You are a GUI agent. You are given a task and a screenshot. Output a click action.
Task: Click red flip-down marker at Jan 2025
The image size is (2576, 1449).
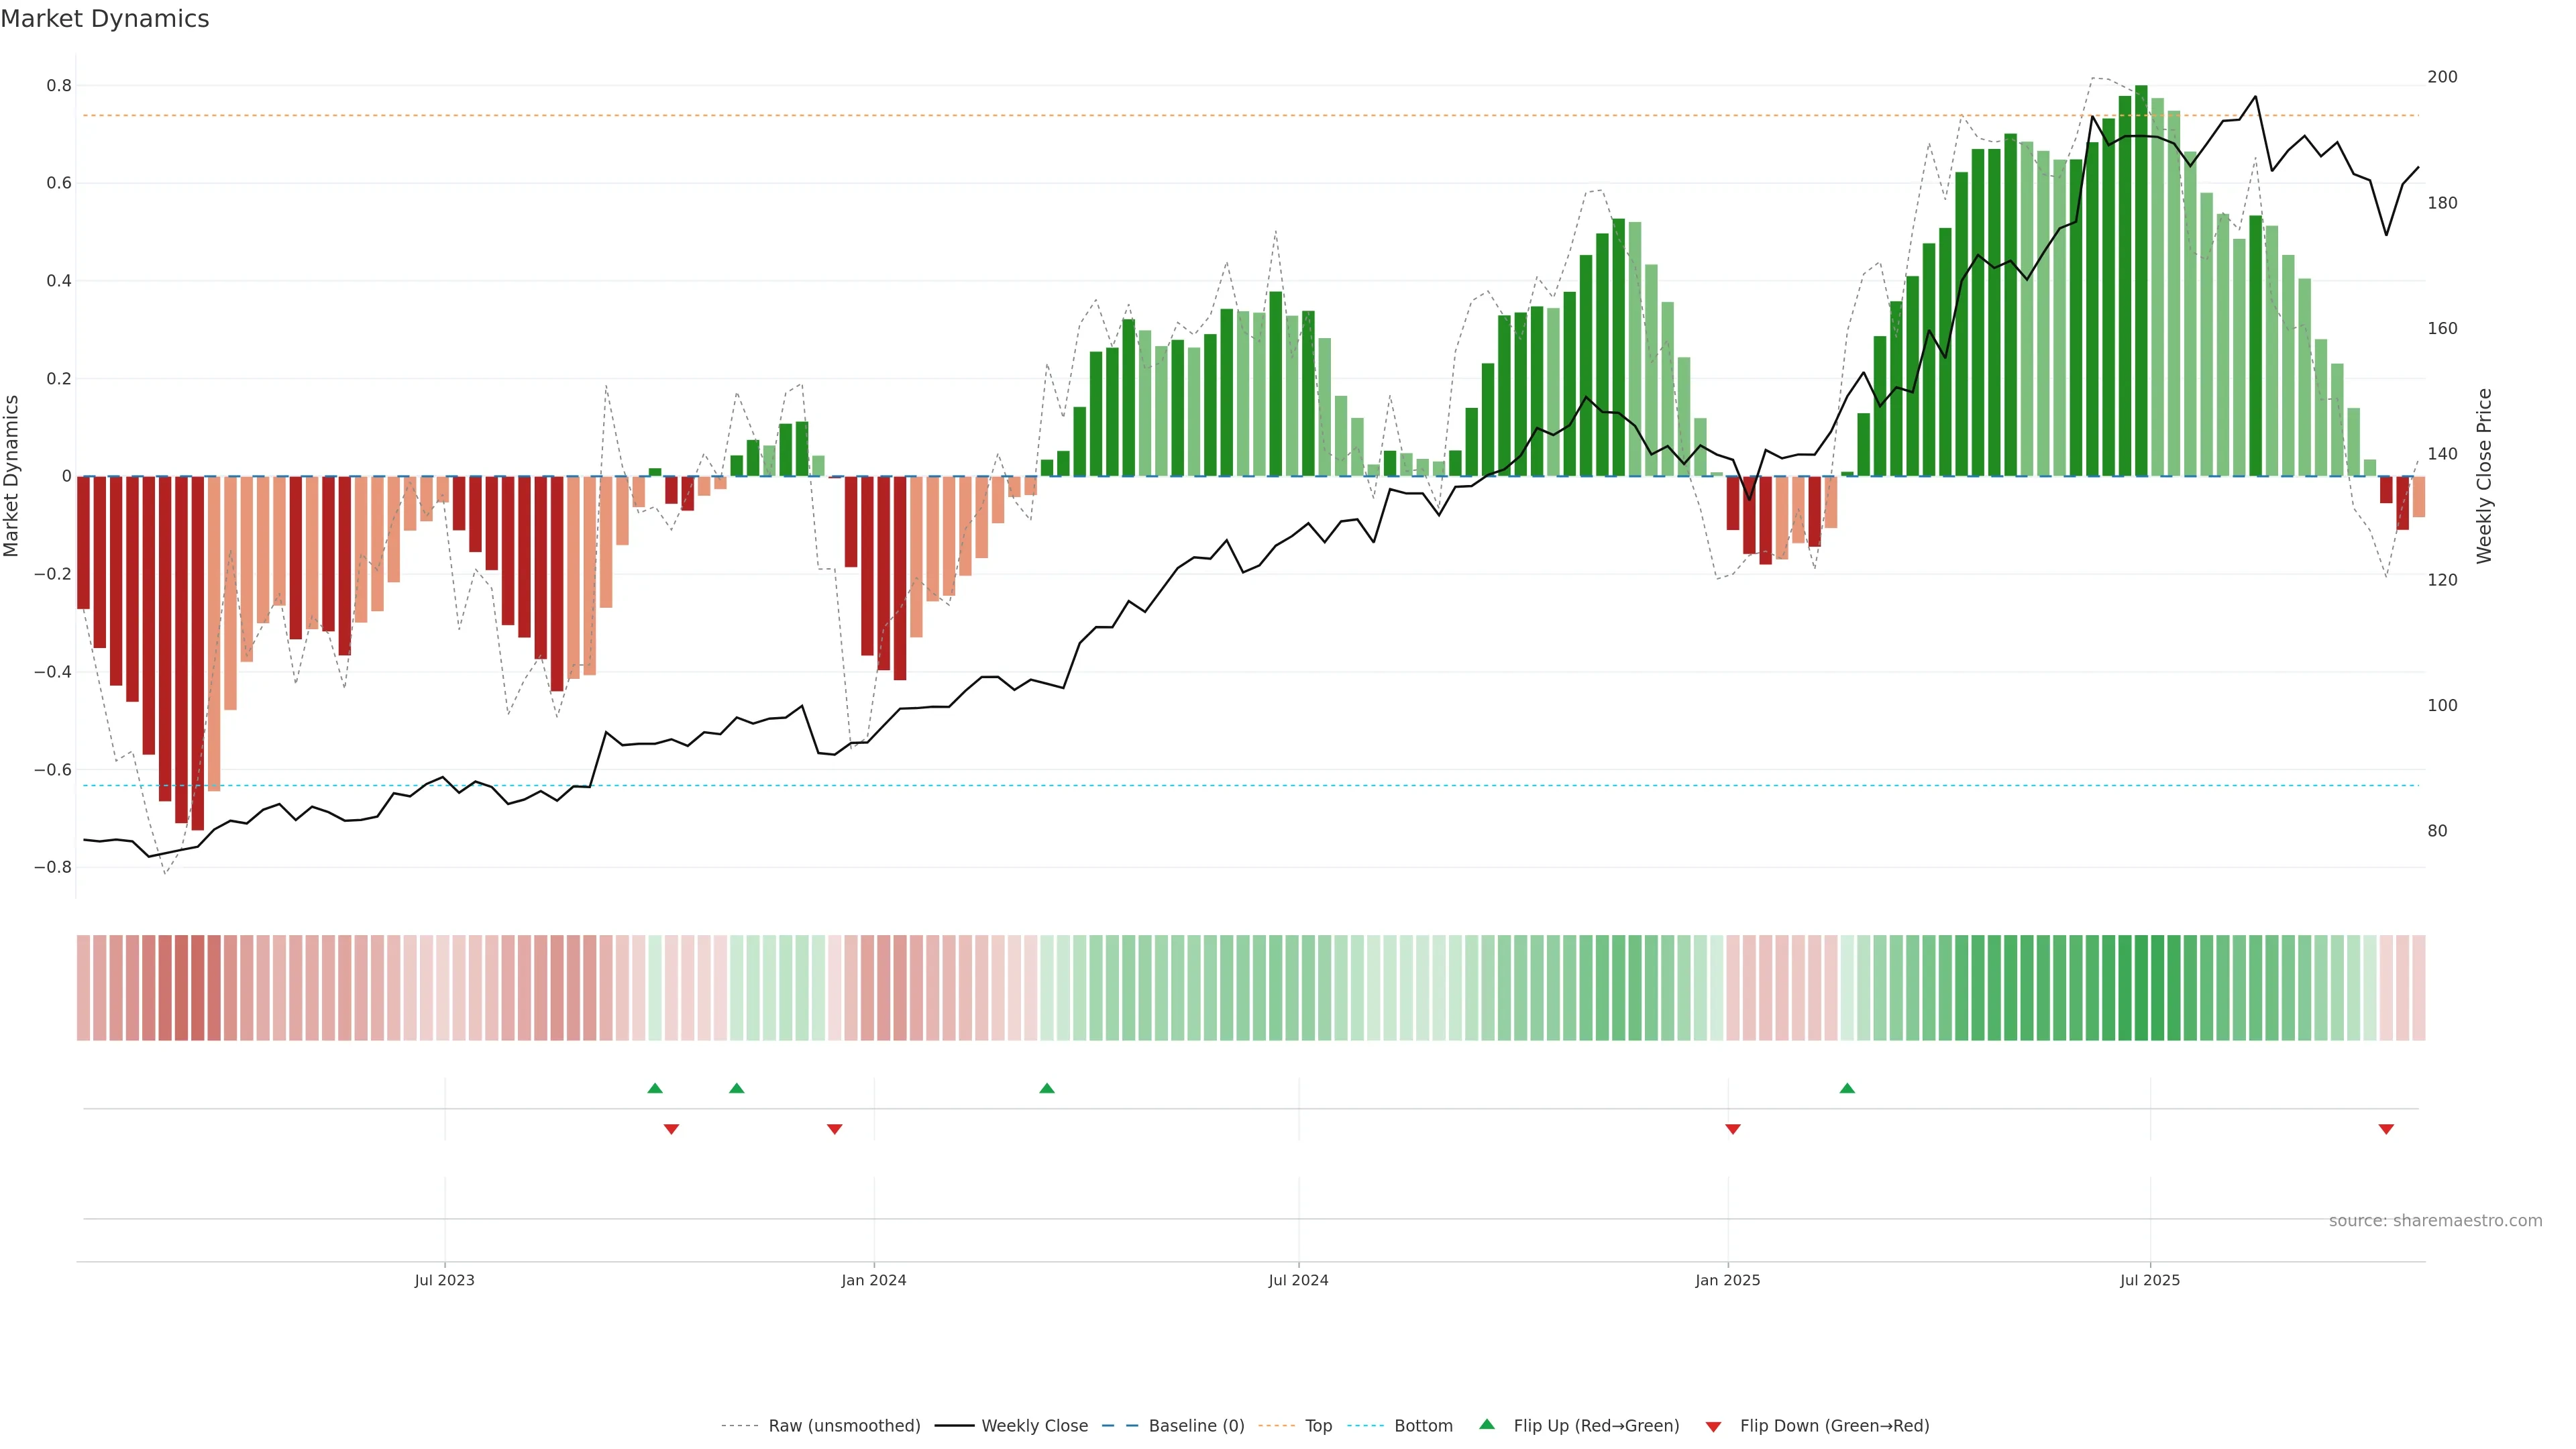click(x=1733, y=1129)
